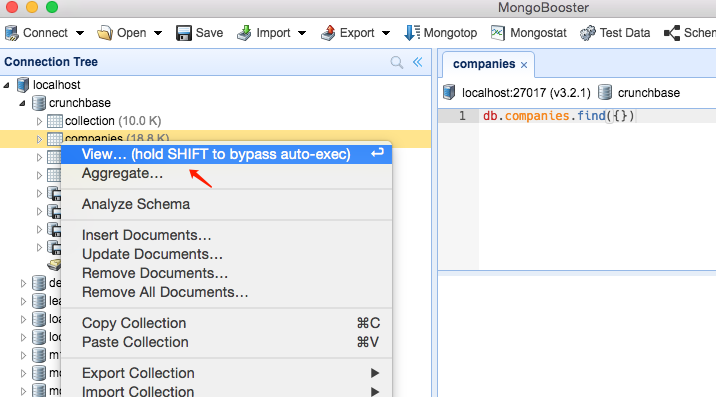Launch Mongotop from the toolbar
Viewport: 716px width, 397px height.
[x=441, y=33]
